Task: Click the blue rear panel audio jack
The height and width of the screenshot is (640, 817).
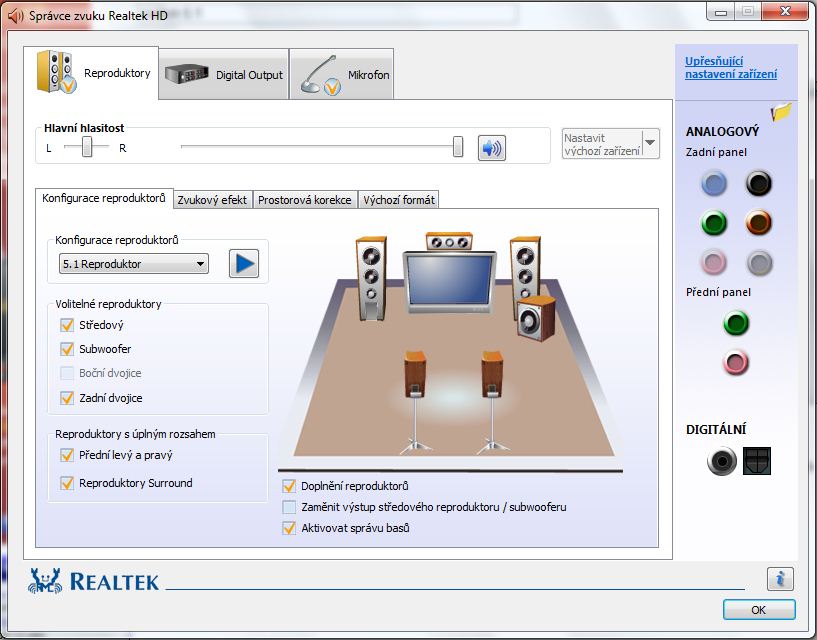Action: (713, 183)
